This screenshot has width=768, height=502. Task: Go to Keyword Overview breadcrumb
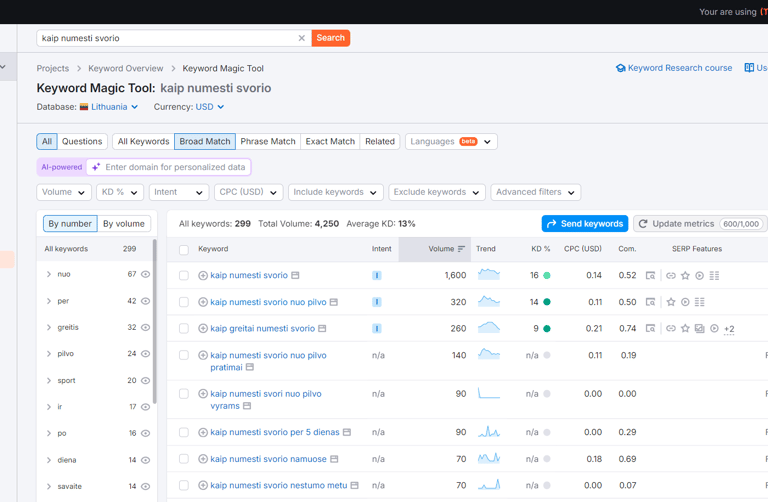coord(125,68)
